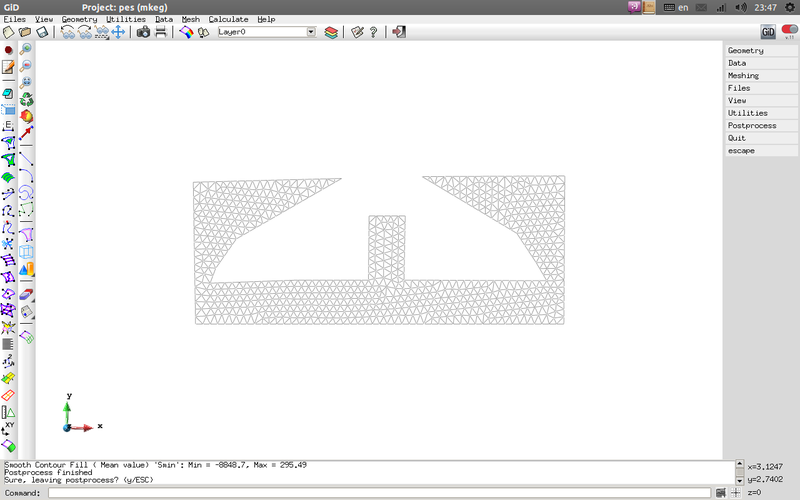
Task: Open a project with the folder icon
Action: [x=25, y=32]
